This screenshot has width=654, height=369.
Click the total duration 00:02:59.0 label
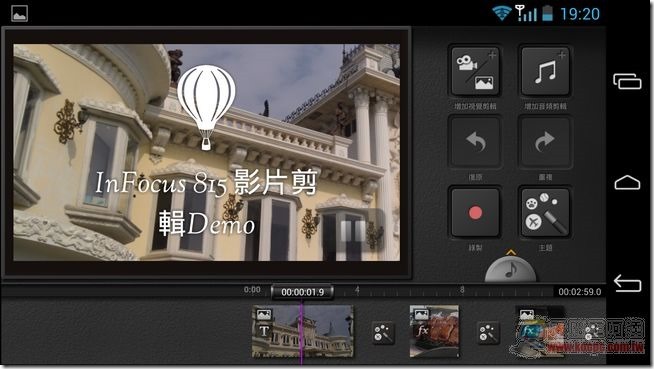[580, 292]
